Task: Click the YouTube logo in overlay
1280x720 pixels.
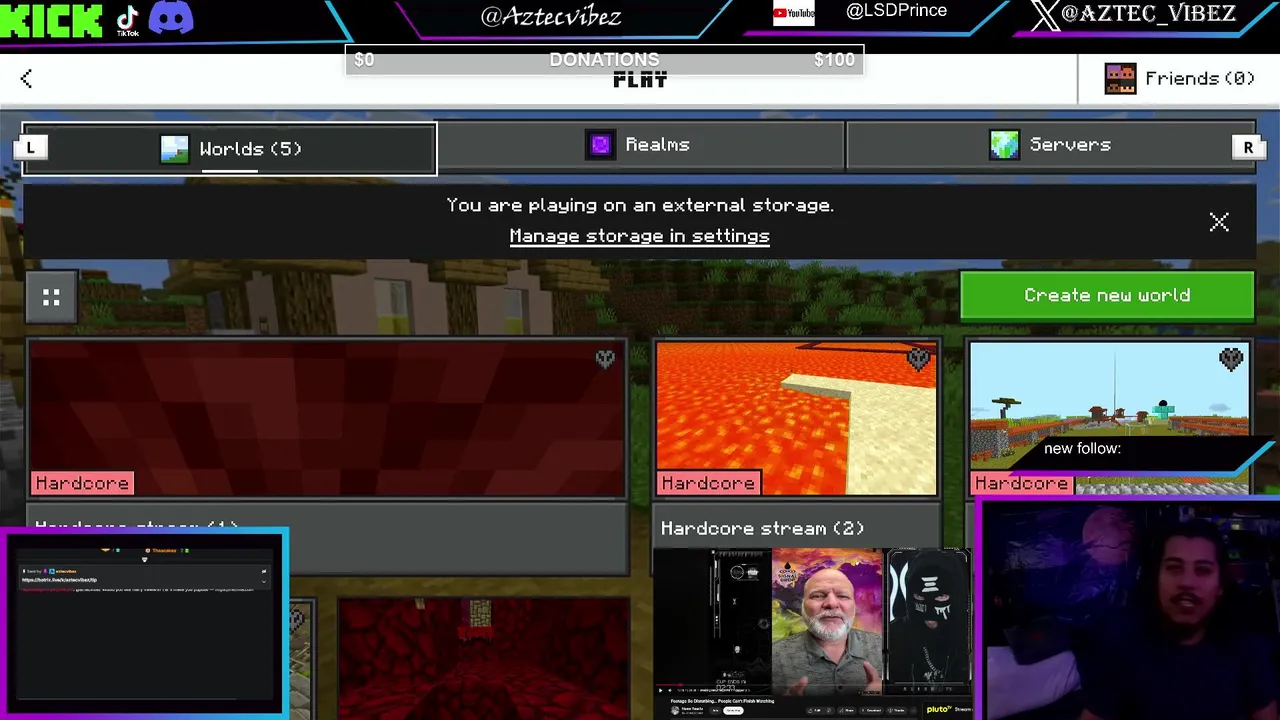Action: pos(794,13)
